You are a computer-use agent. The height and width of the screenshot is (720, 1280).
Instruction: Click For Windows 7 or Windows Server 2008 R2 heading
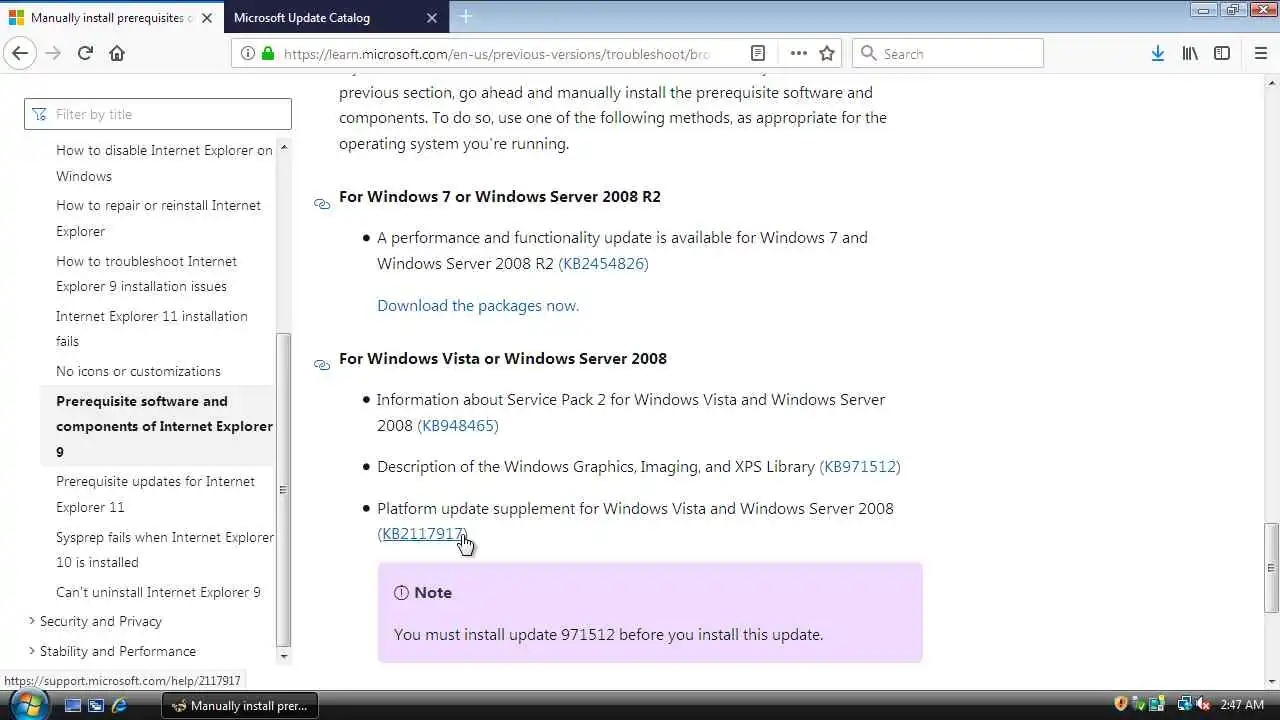coord(500,196)
